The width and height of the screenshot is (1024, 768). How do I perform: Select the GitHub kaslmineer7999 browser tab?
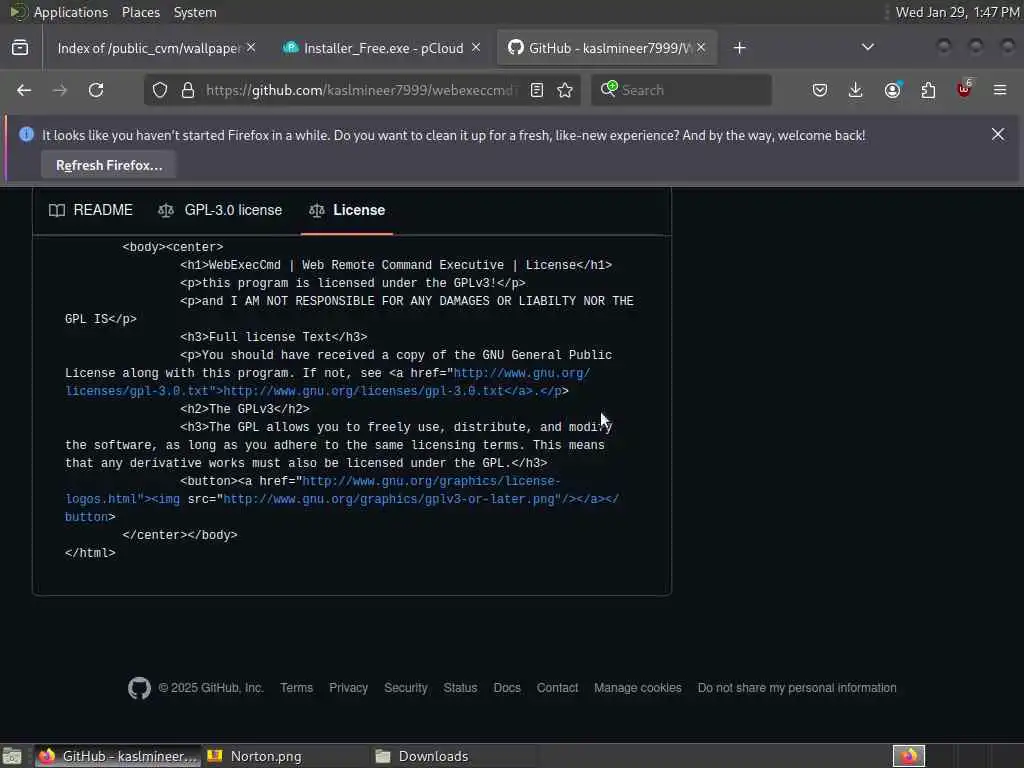[x=608, y=48]
